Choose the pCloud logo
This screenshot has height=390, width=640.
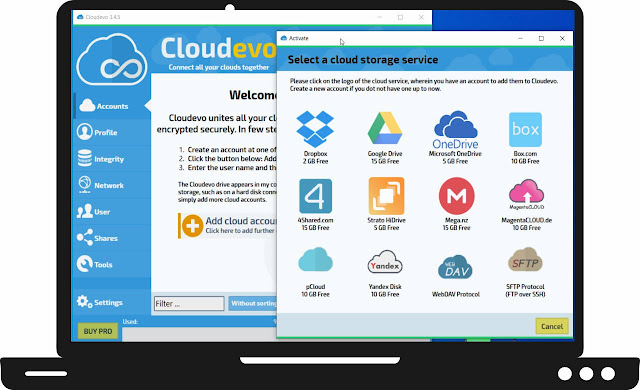tap(315, 259)
